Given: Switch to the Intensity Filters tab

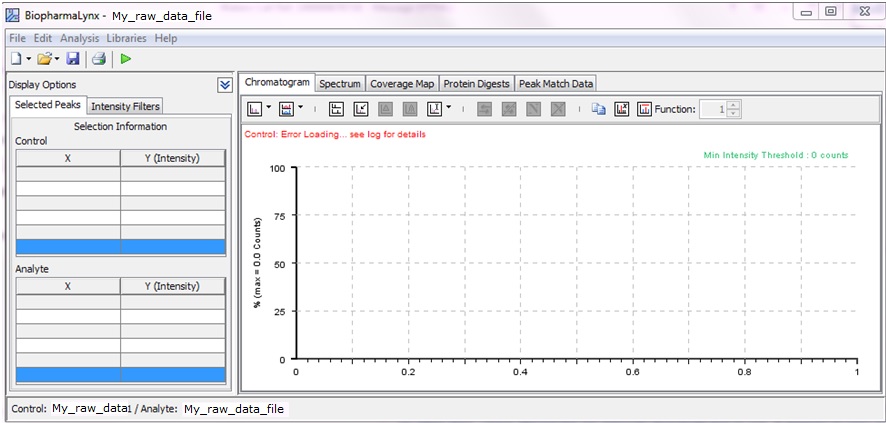Looking at the screenshot, I should tap(125, 106).
